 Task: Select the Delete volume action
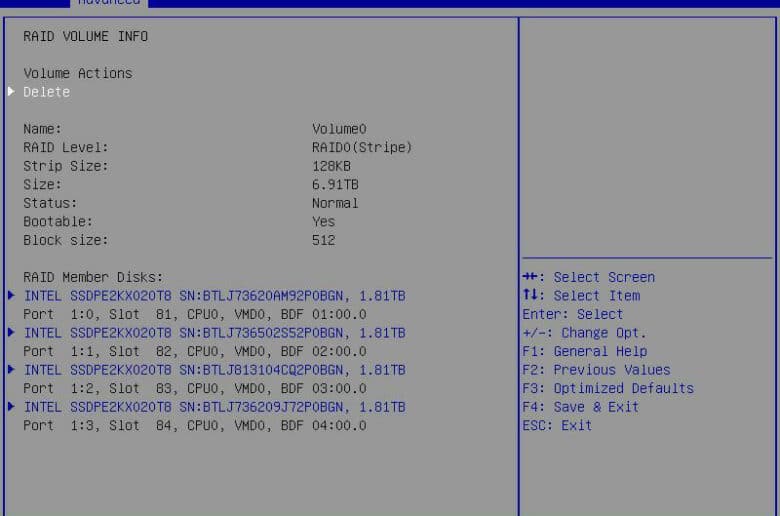pyautogui.click(x=46, y=92)
